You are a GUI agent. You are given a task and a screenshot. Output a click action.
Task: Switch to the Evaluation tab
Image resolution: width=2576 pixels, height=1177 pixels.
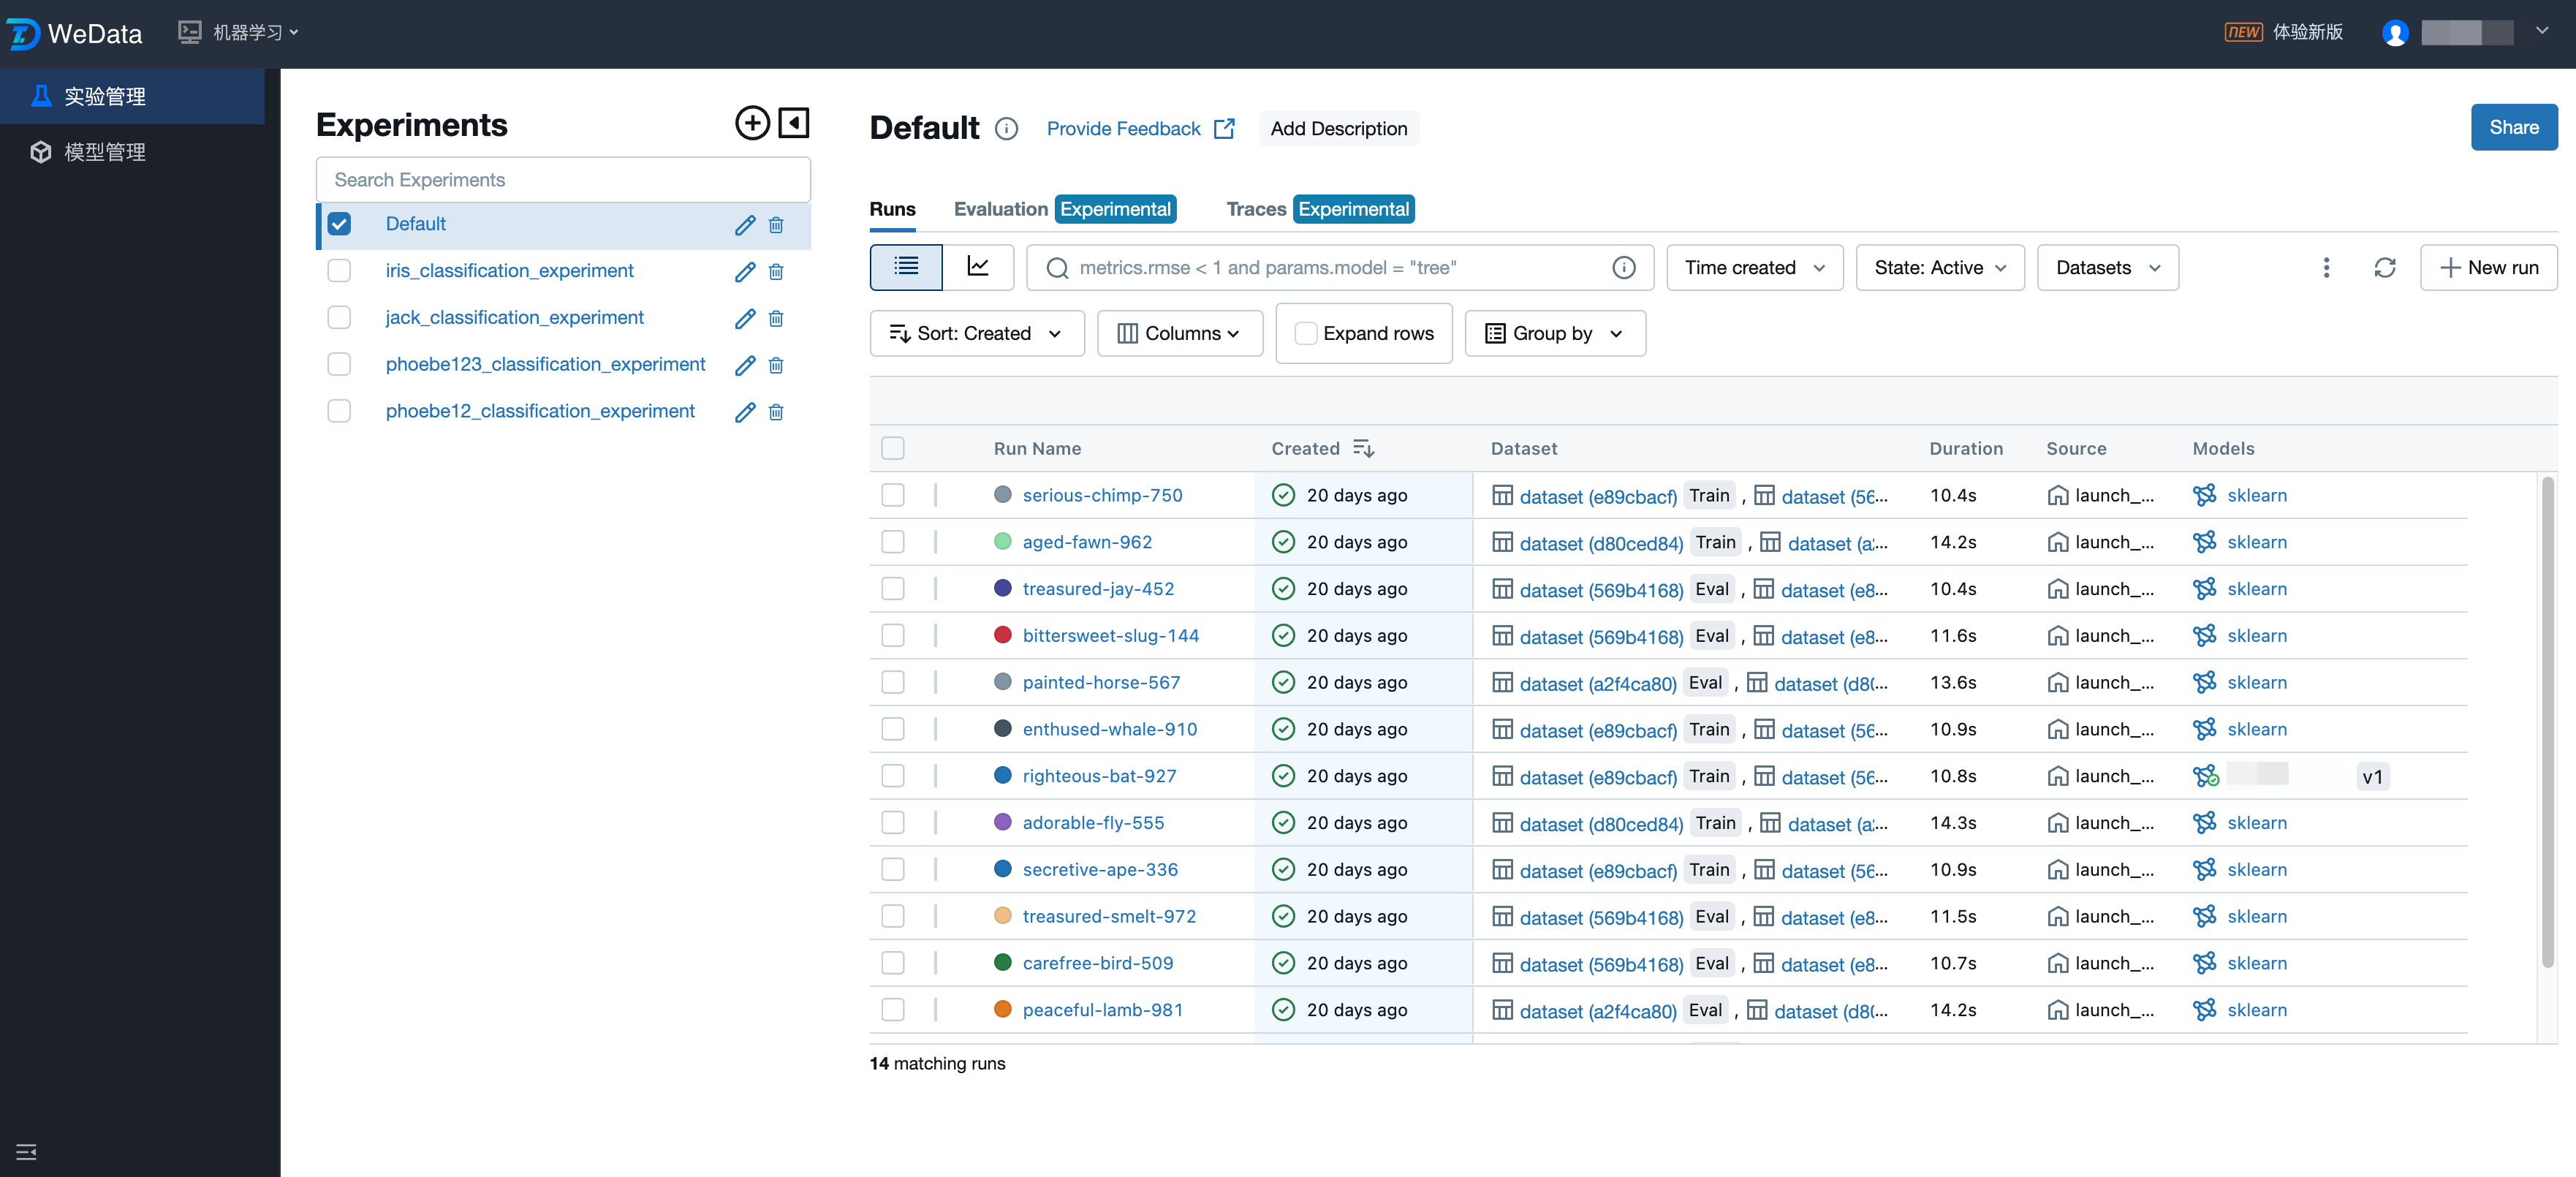click(1000, 209)
